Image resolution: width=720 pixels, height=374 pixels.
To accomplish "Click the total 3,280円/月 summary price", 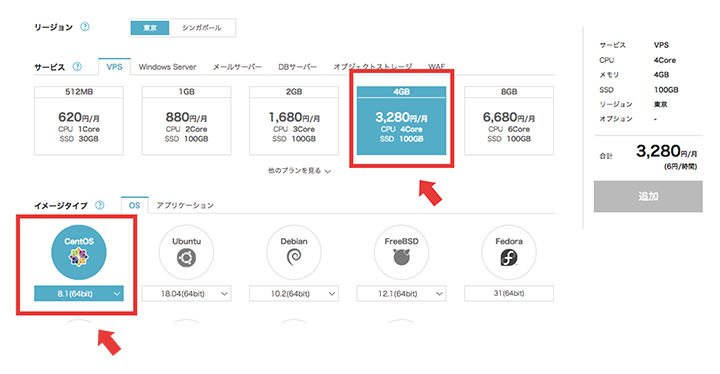I will 667,151.
